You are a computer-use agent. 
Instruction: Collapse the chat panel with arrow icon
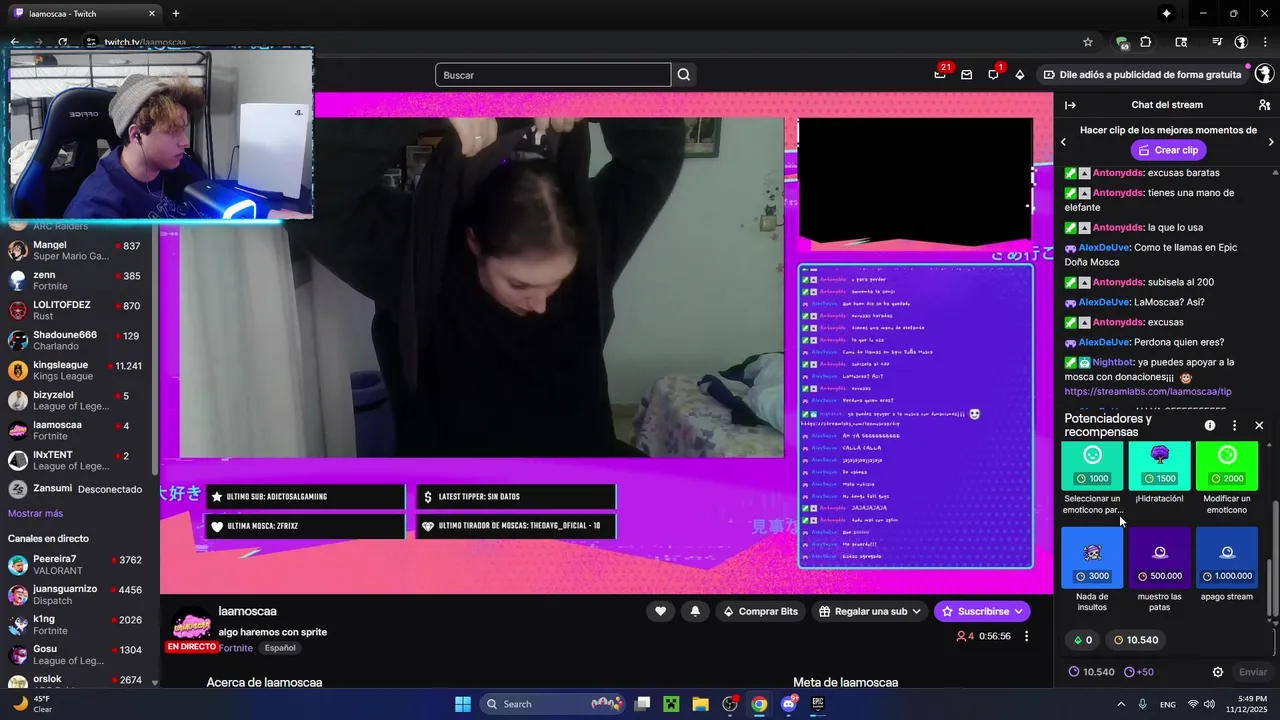click(x=1070, y=105)
